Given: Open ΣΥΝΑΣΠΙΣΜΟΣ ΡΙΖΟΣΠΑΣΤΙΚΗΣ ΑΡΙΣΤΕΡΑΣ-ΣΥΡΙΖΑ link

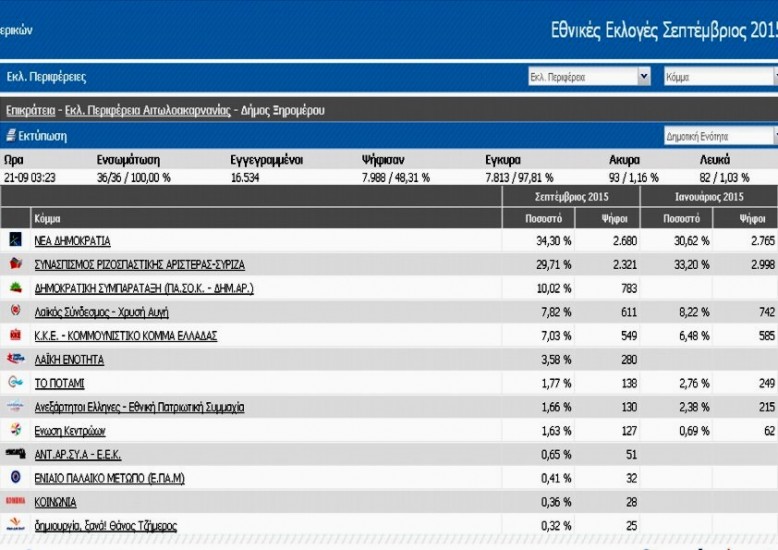Looking at the screenshot, I should pos(139,265).
